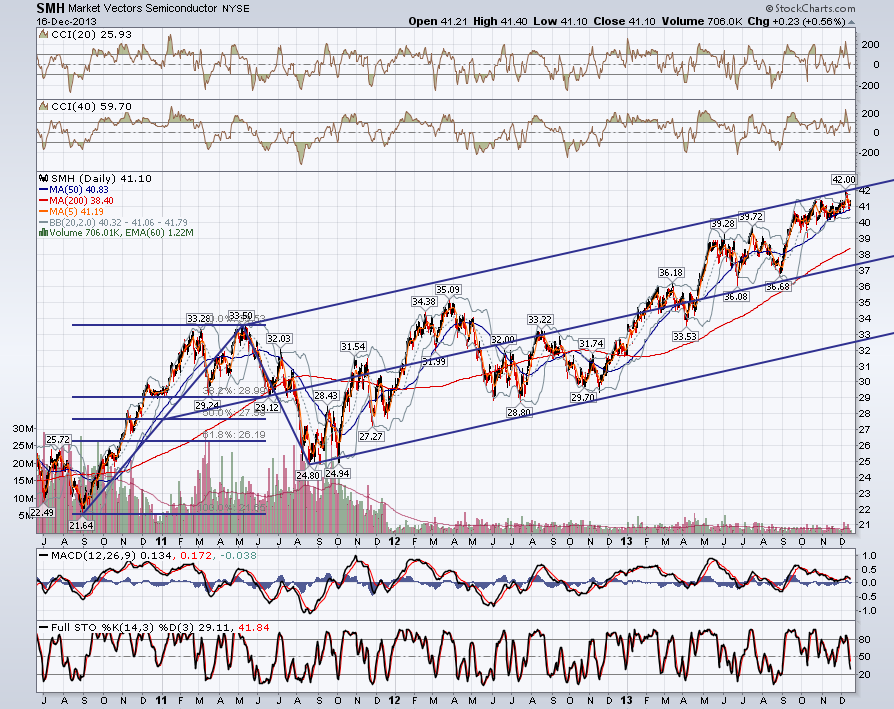Click the 21.64 low price label
Image resolution: width=894 pixels, height=709 pixels.
[81, 525]
